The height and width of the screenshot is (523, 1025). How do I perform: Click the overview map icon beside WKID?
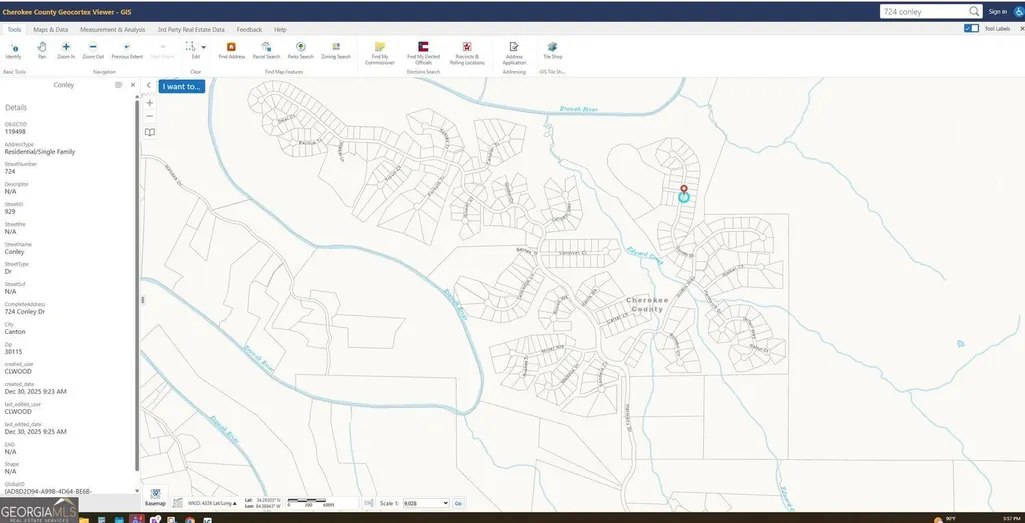(177, 503)
